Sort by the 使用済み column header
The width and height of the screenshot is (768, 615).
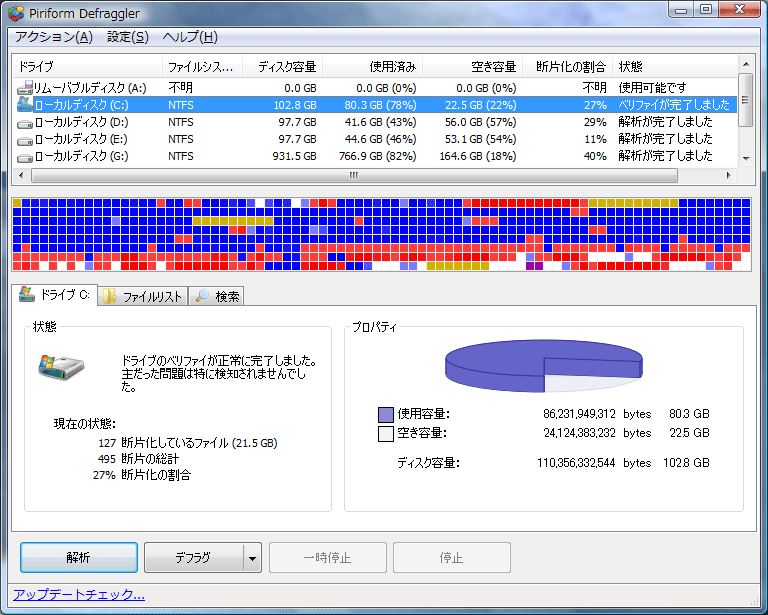(x=373, y=66)
